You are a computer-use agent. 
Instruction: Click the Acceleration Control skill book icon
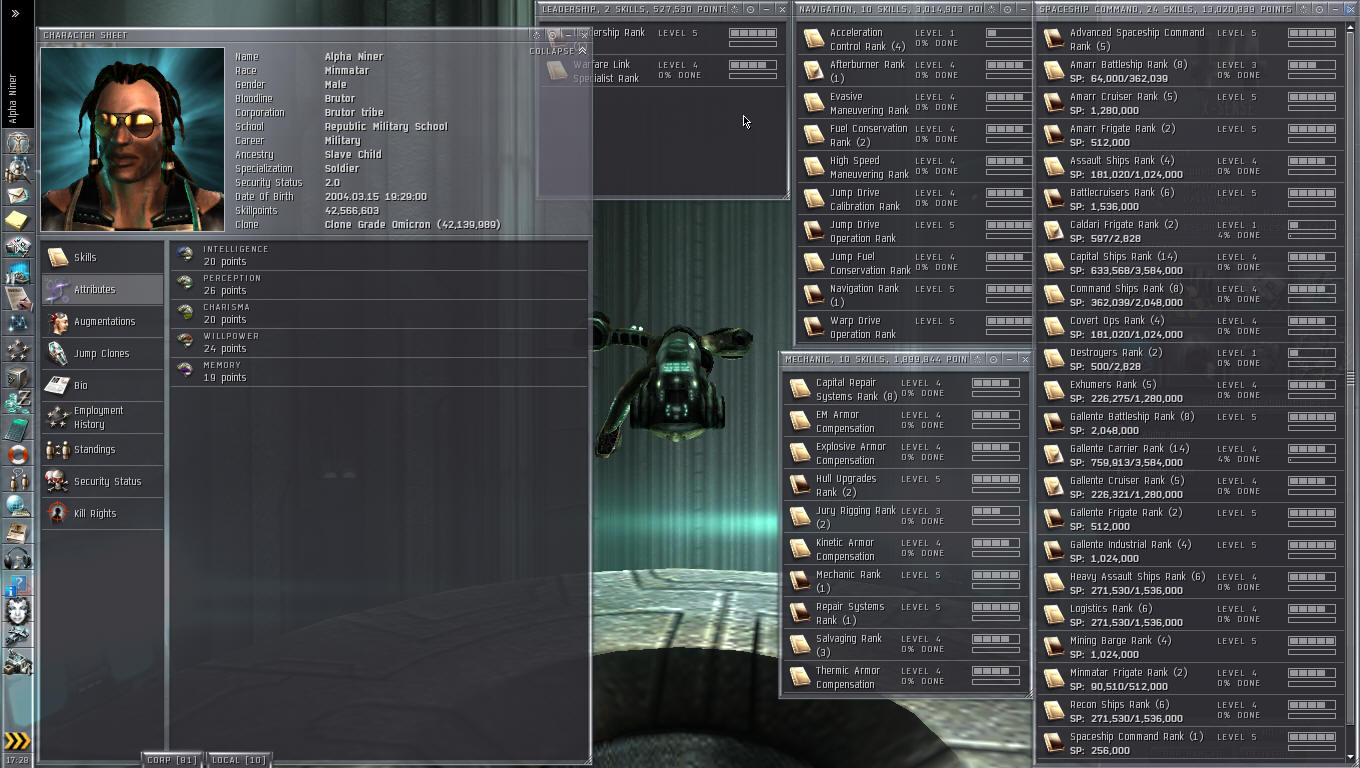coord(814,39)
